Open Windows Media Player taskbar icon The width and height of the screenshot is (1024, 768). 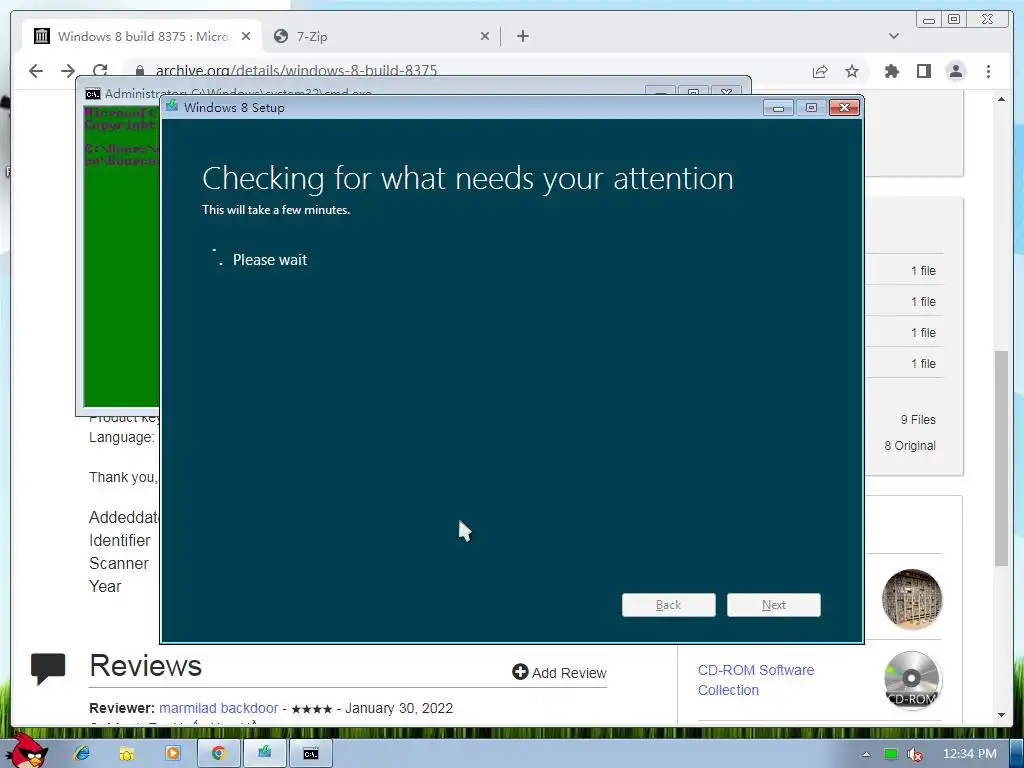(x=172, y=754)
